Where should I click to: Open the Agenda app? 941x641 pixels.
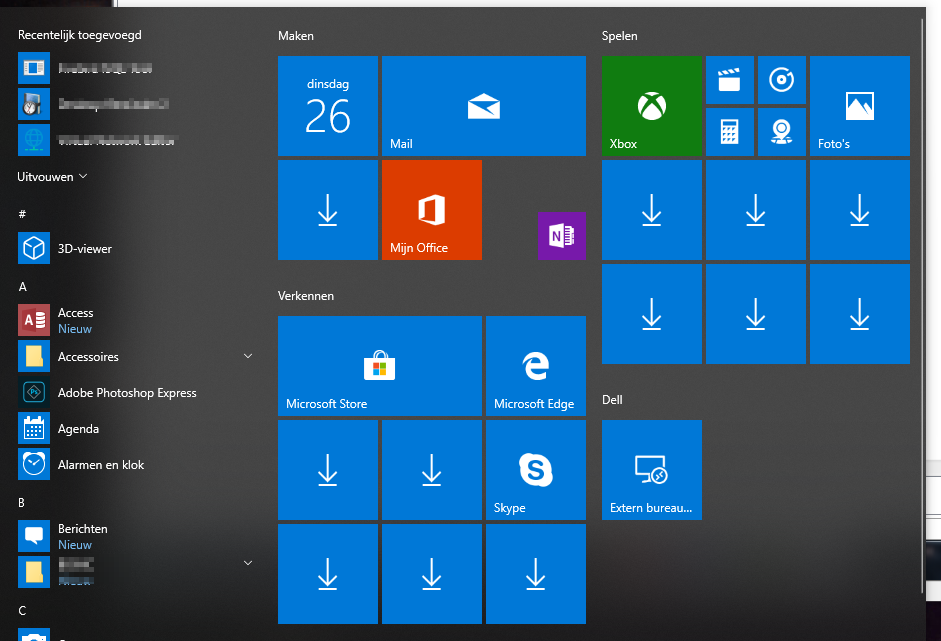pos(135,429)
